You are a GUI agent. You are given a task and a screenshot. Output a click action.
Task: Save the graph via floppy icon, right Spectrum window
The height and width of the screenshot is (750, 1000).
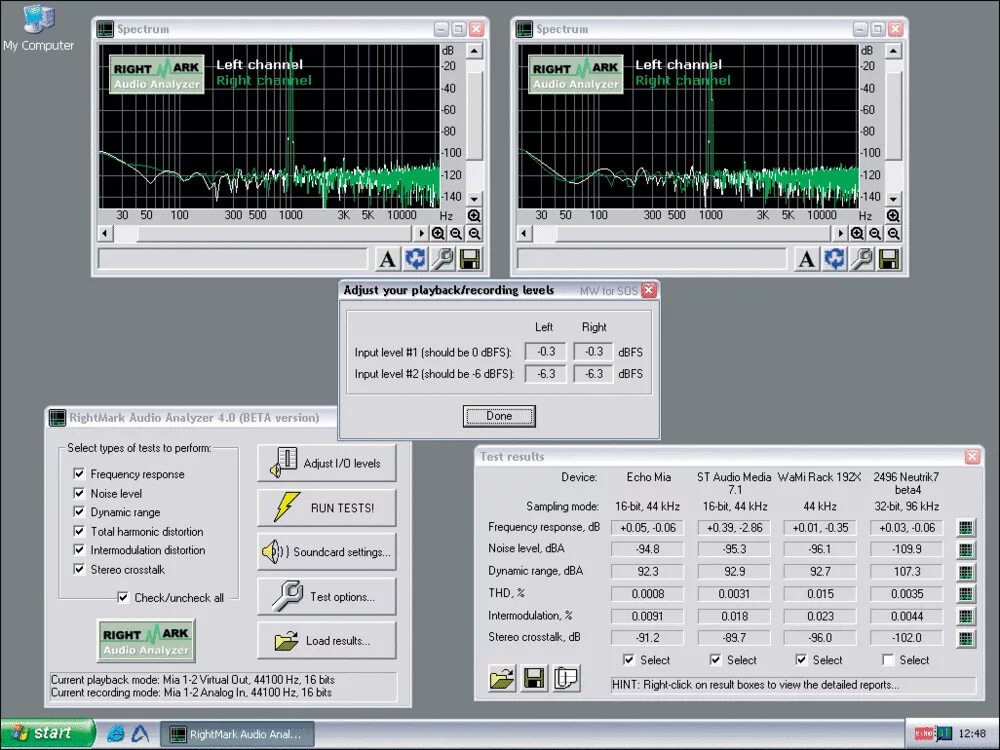coord(889,259)
